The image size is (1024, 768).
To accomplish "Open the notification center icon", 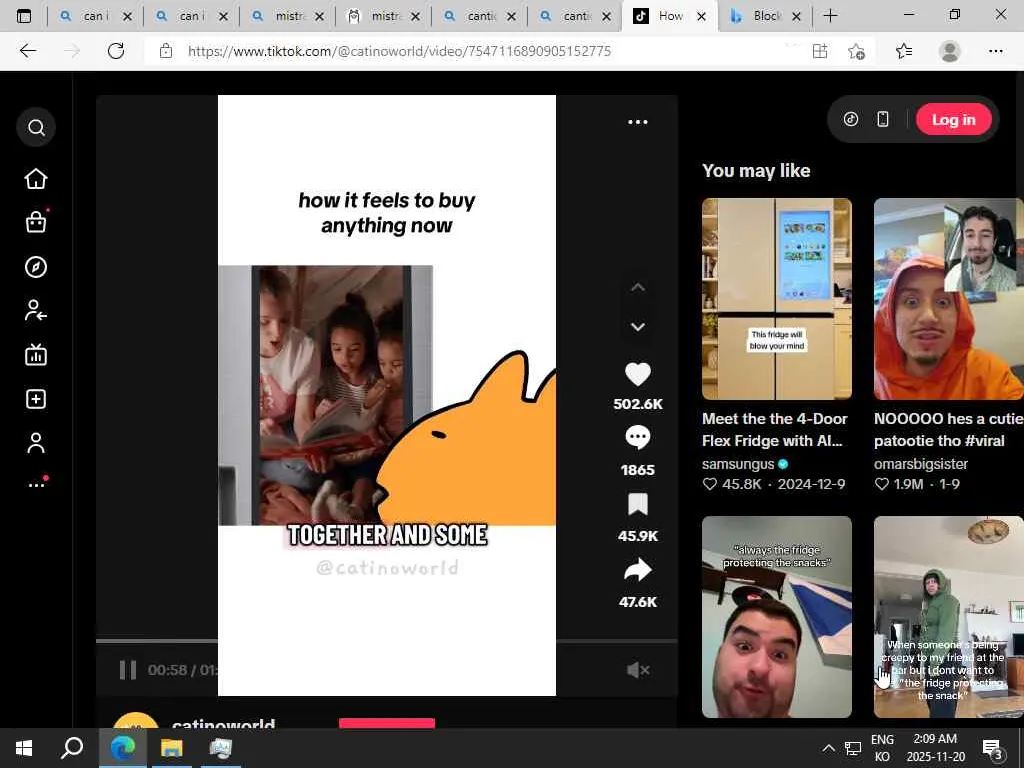I will 992,749.
